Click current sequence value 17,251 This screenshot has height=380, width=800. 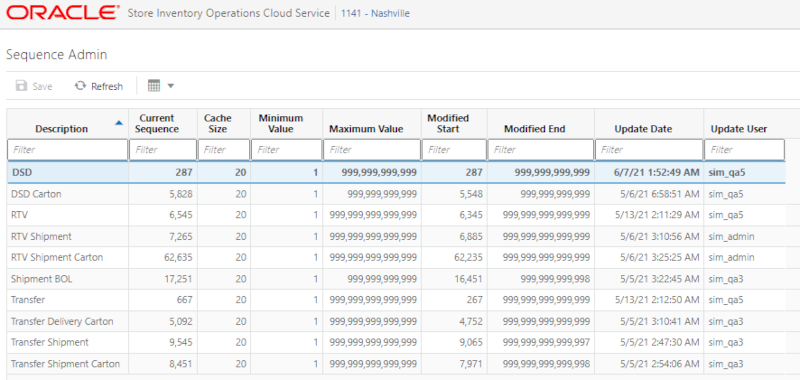point(179,279)
